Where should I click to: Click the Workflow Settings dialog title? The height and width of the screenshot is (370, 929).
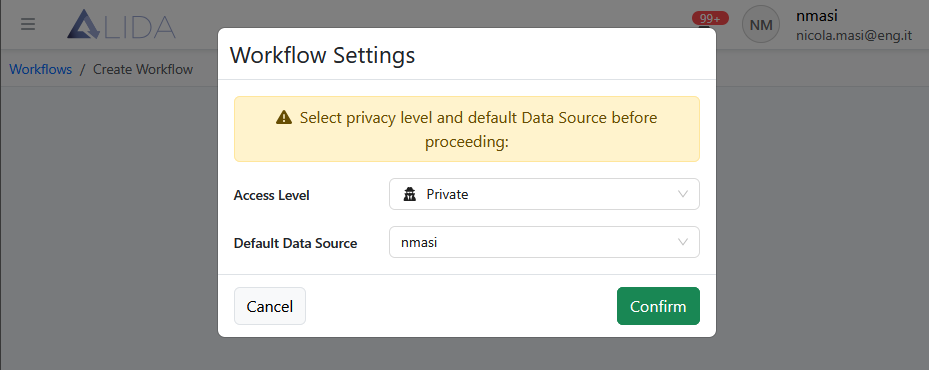pos(322,55)
